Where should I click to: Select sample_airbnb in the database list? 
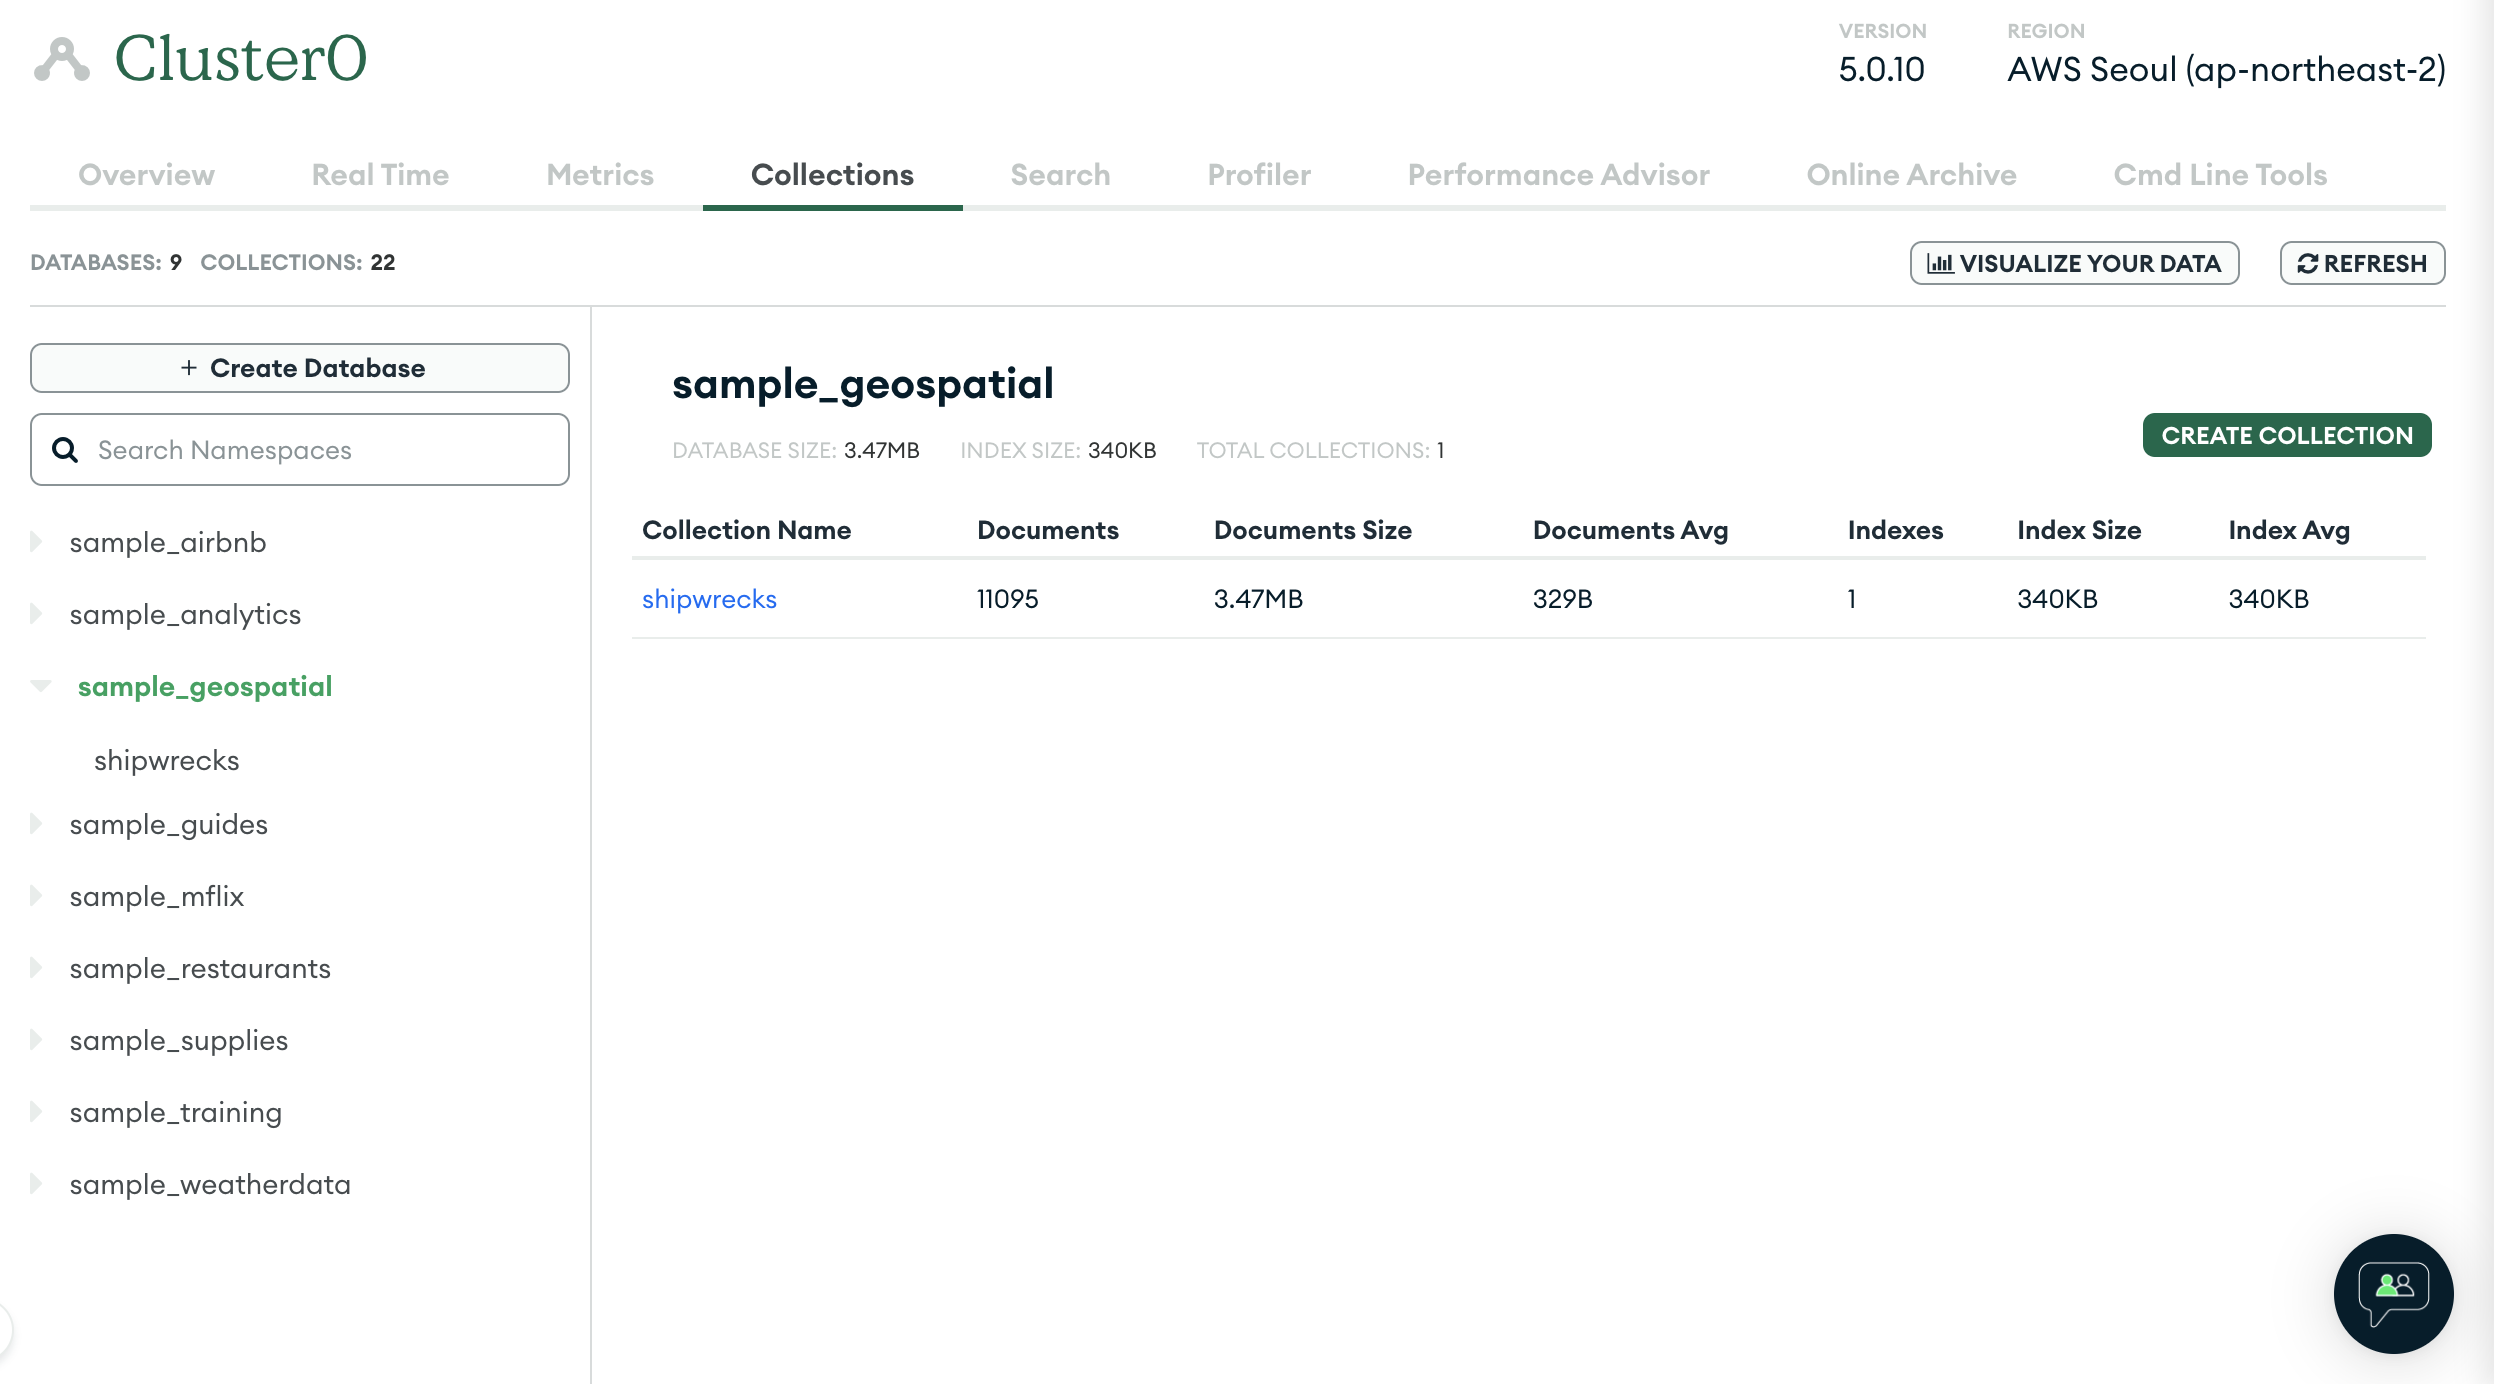click(168, 542)
